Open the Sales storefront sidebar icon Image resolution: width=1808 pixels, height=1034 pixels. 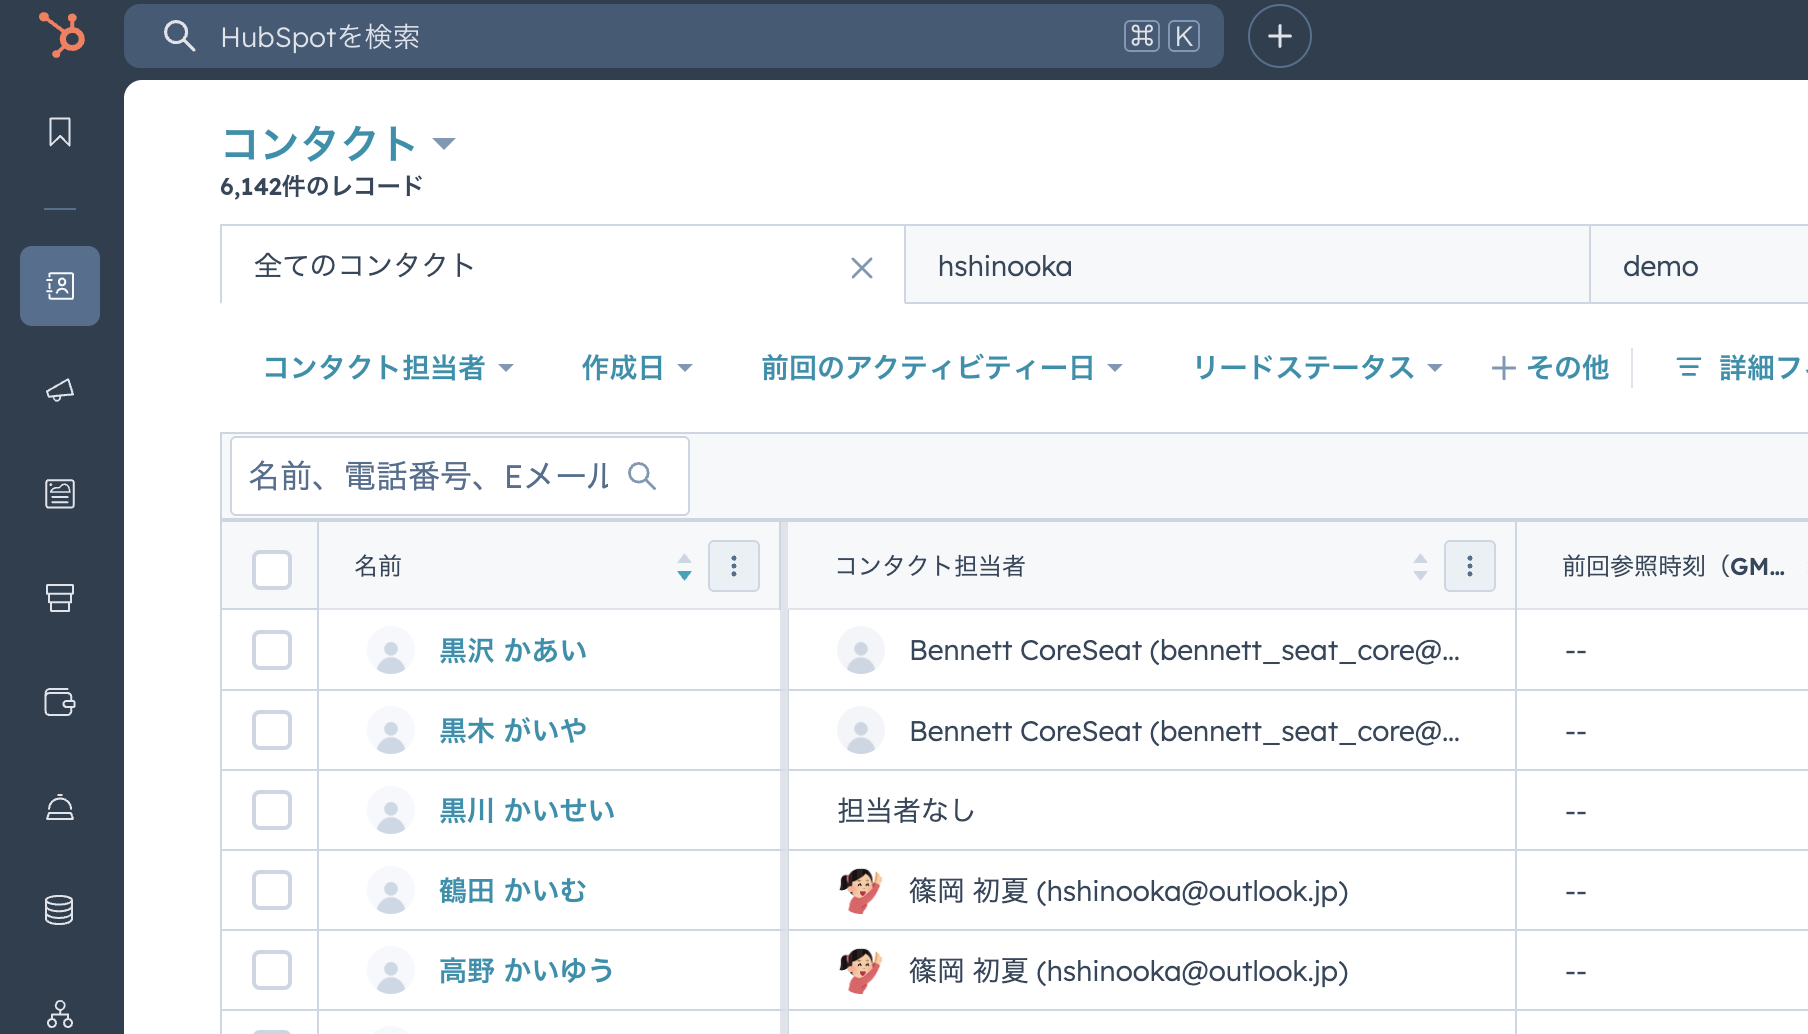point(60,598)
